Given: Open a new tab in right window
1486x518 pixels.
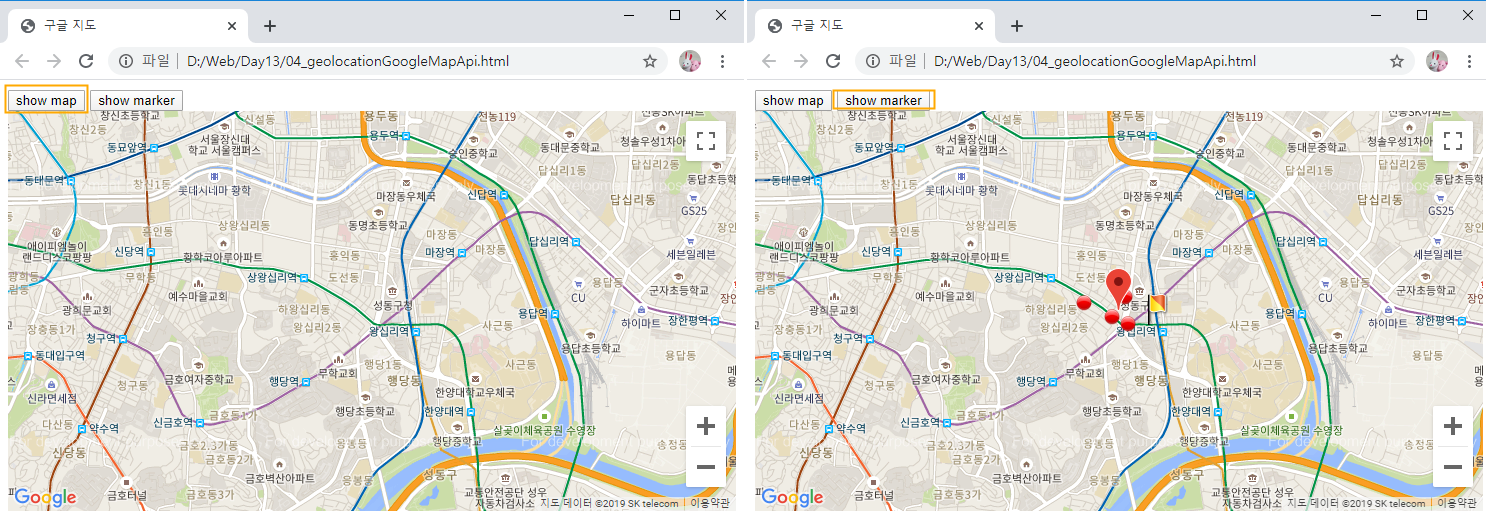Looking at the screenshot, I should pyautogui.click(x=1016, y=26).
